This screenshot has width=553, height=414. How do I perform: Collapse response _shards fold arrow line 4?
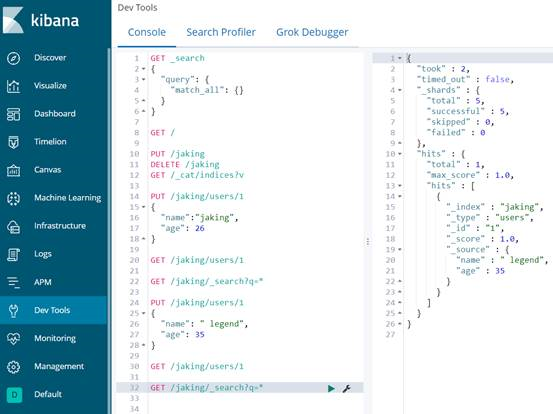400,90
